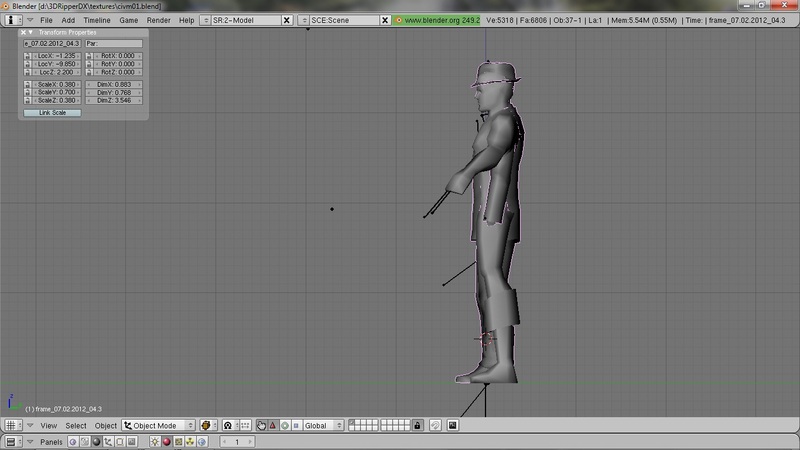Toggle the 3D transform manipulator hand icon
The image size is (800, 450).
[x=261, y=425]
